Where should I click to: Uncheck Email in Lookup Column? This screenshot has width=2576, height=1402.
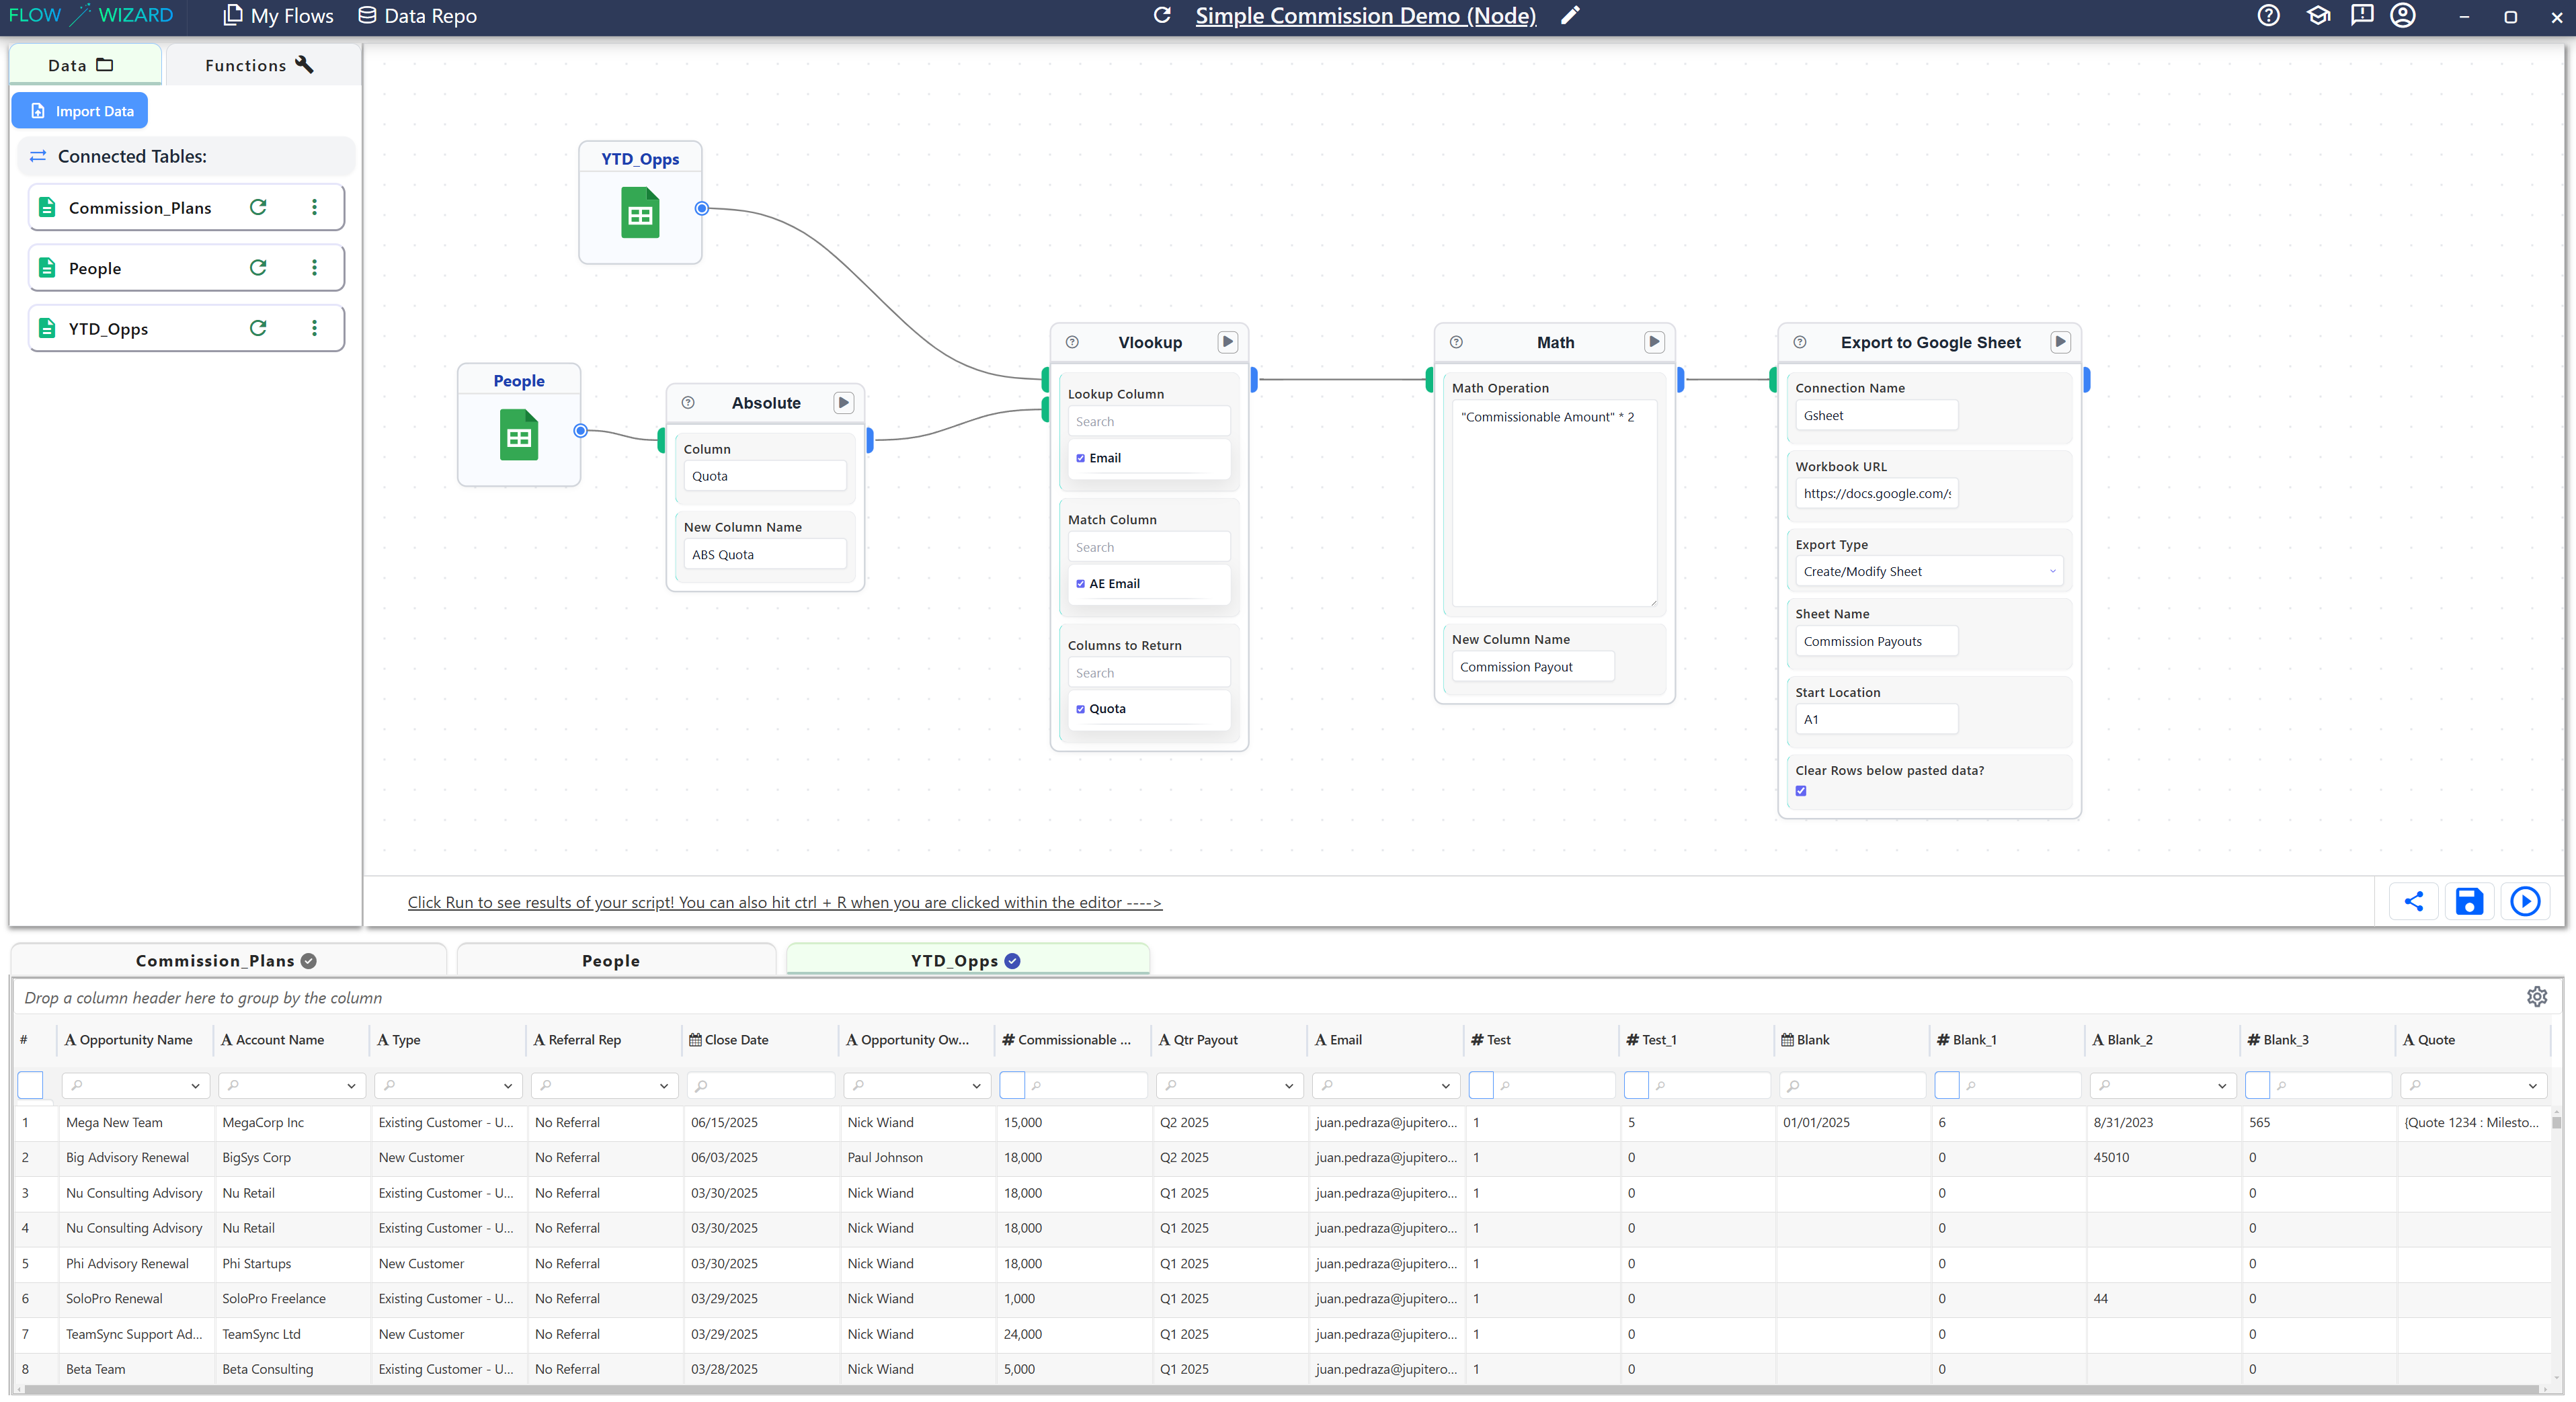(1080, 458)
